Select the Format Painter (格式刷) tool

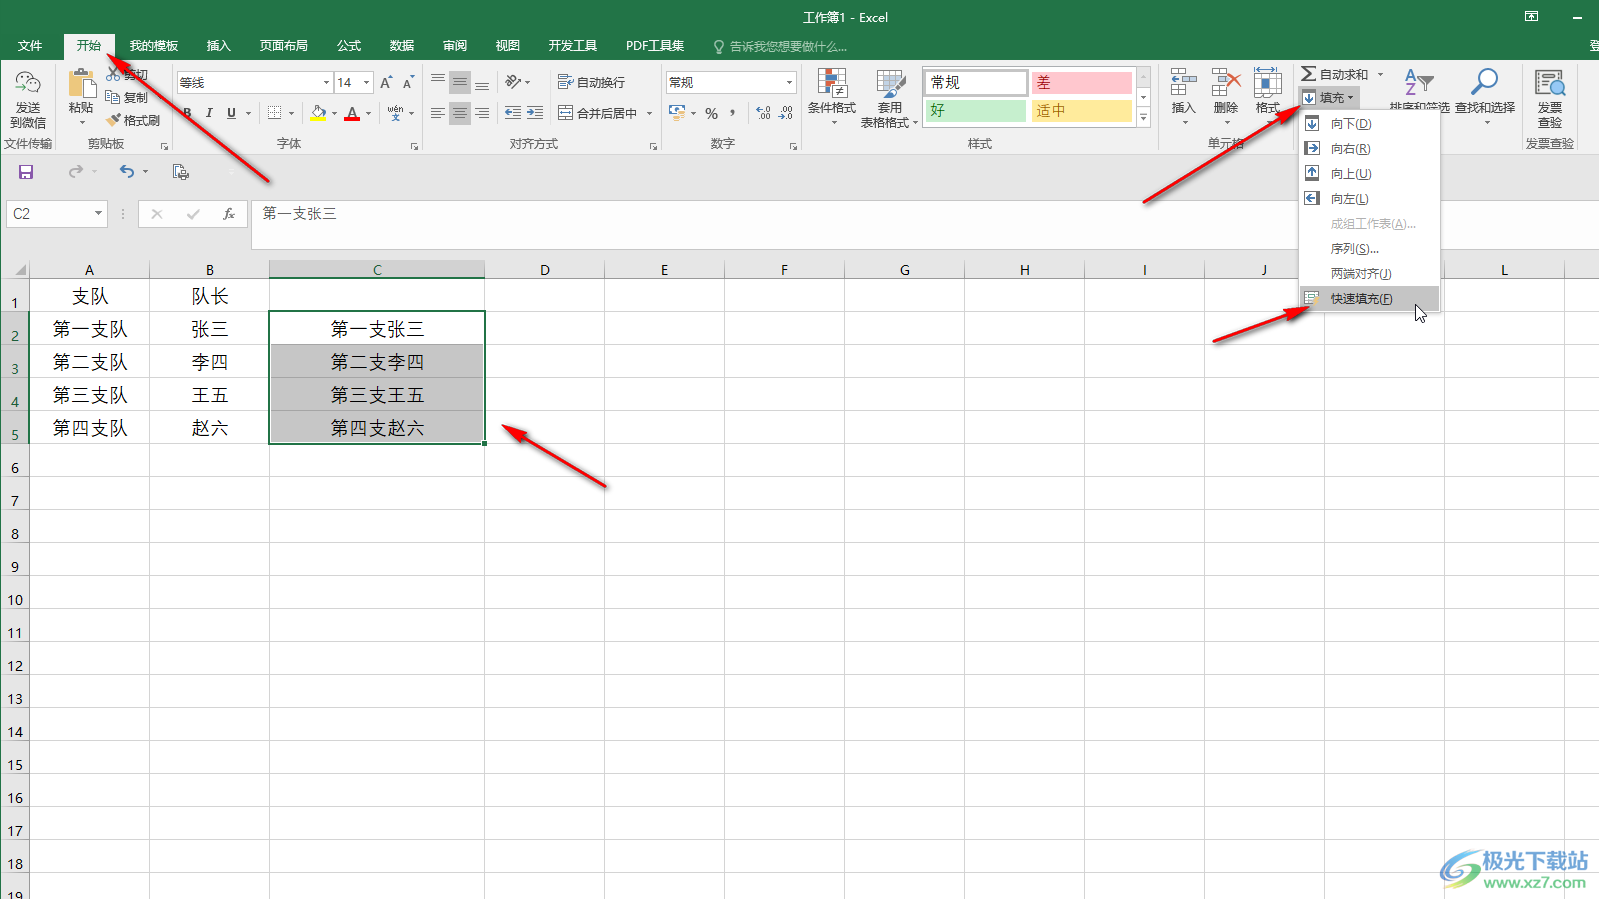(x=133, y=120)
